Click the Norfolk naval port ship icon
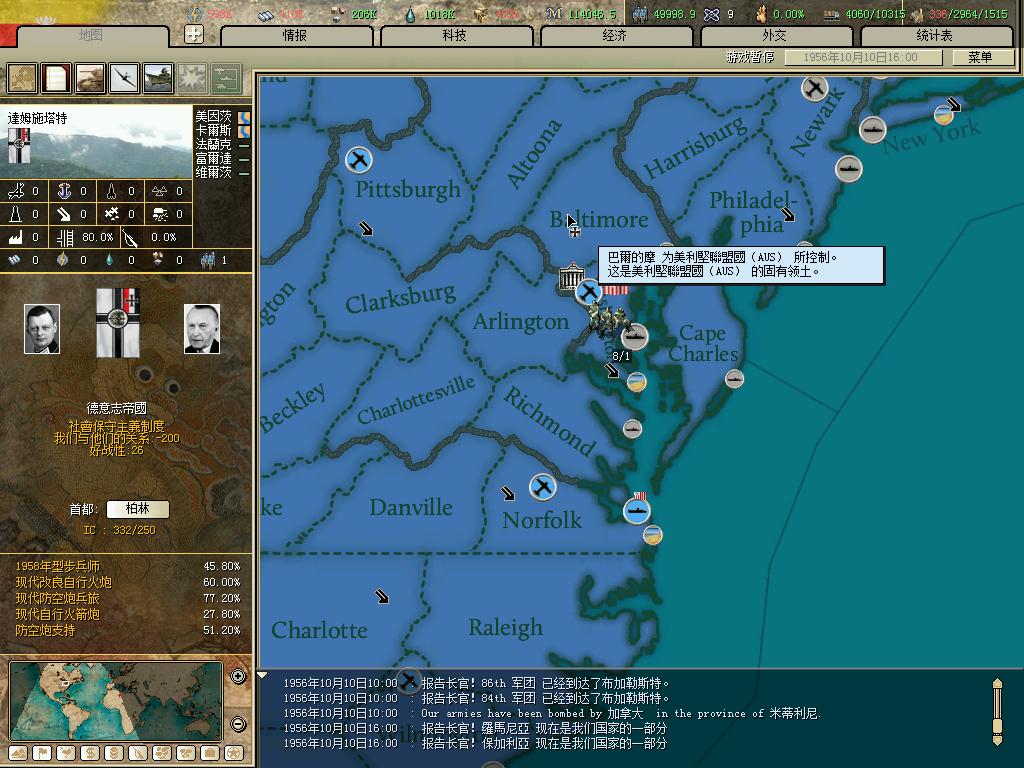Image resolution: width=1024 pixels, height=768 pixels. (636, 510)
